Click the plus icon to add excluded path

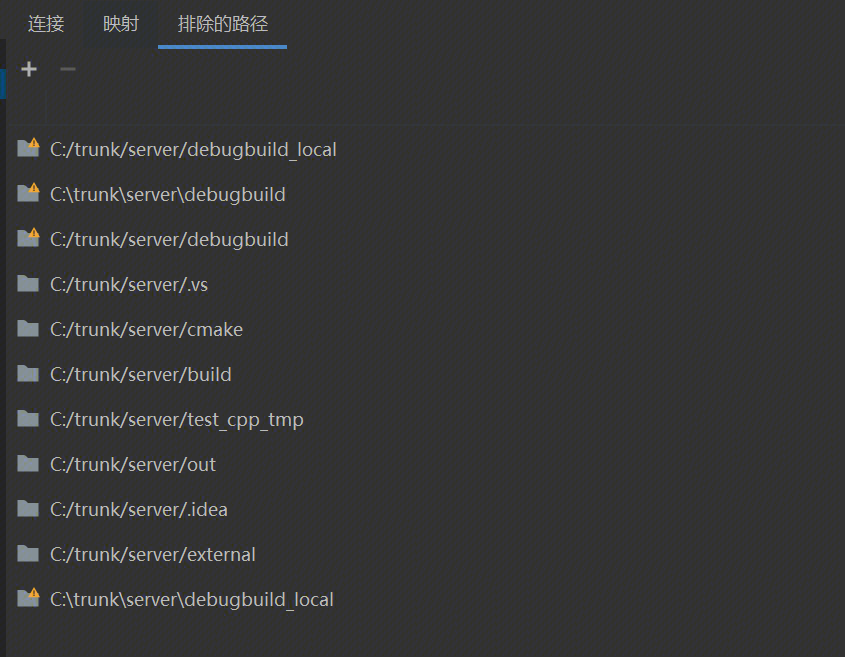29,69
